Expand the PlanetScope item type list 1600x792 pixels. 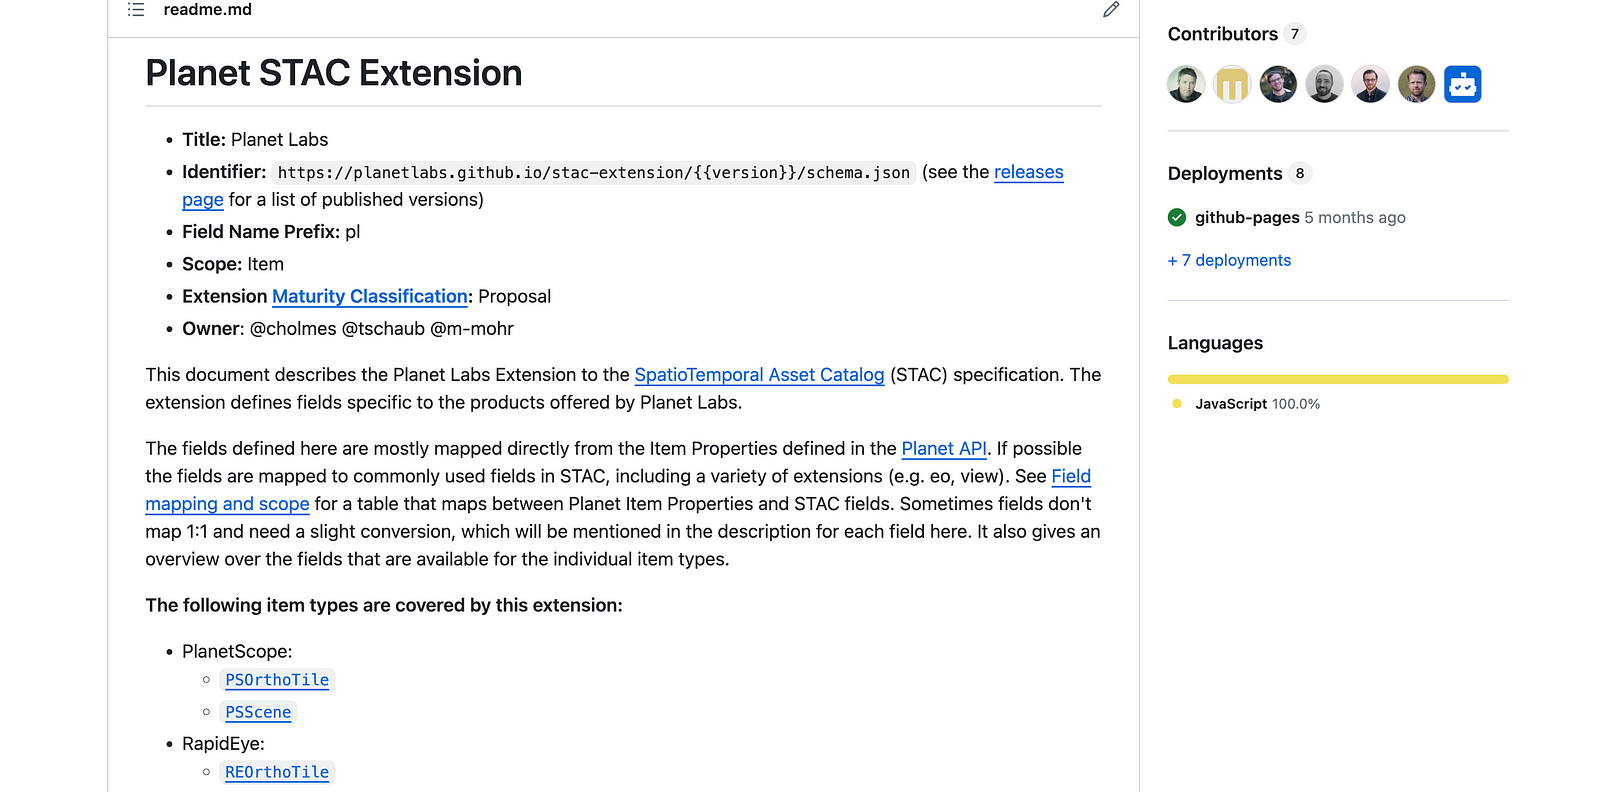point(237,651)
